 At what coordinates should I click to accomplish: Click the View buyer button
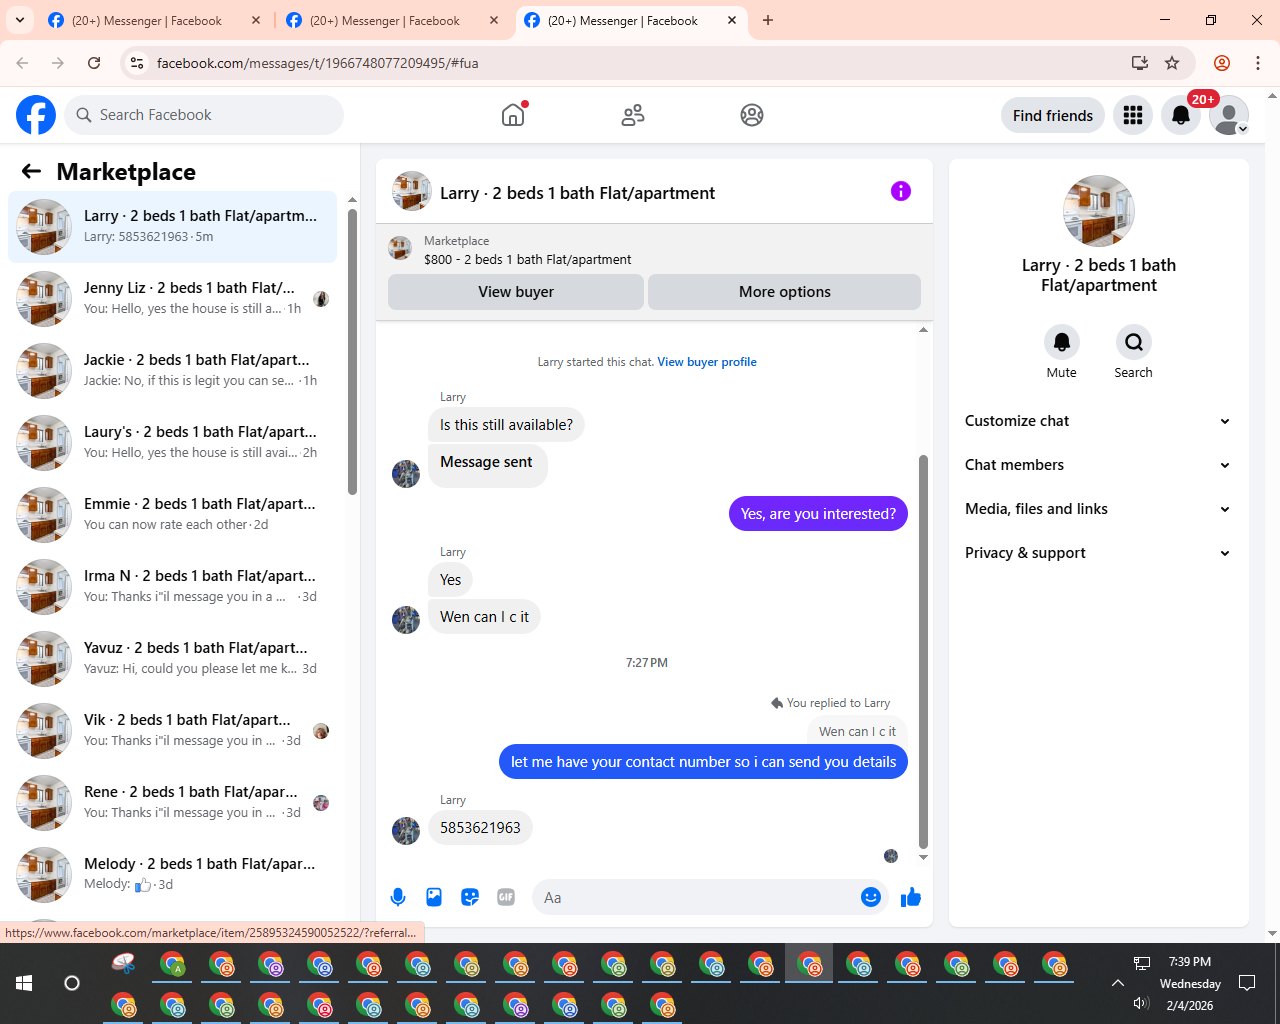[x=516, y=292]
